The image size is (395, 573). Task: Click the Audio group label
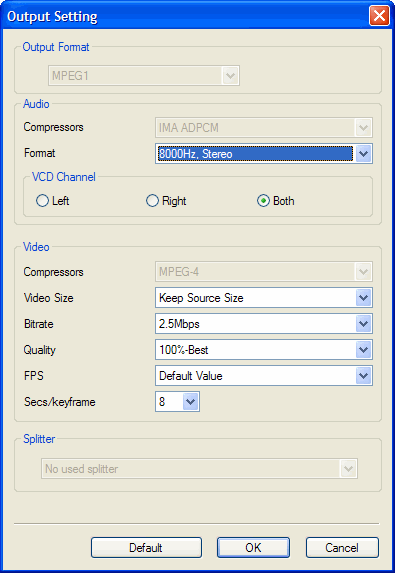click(x=36, y=104)
